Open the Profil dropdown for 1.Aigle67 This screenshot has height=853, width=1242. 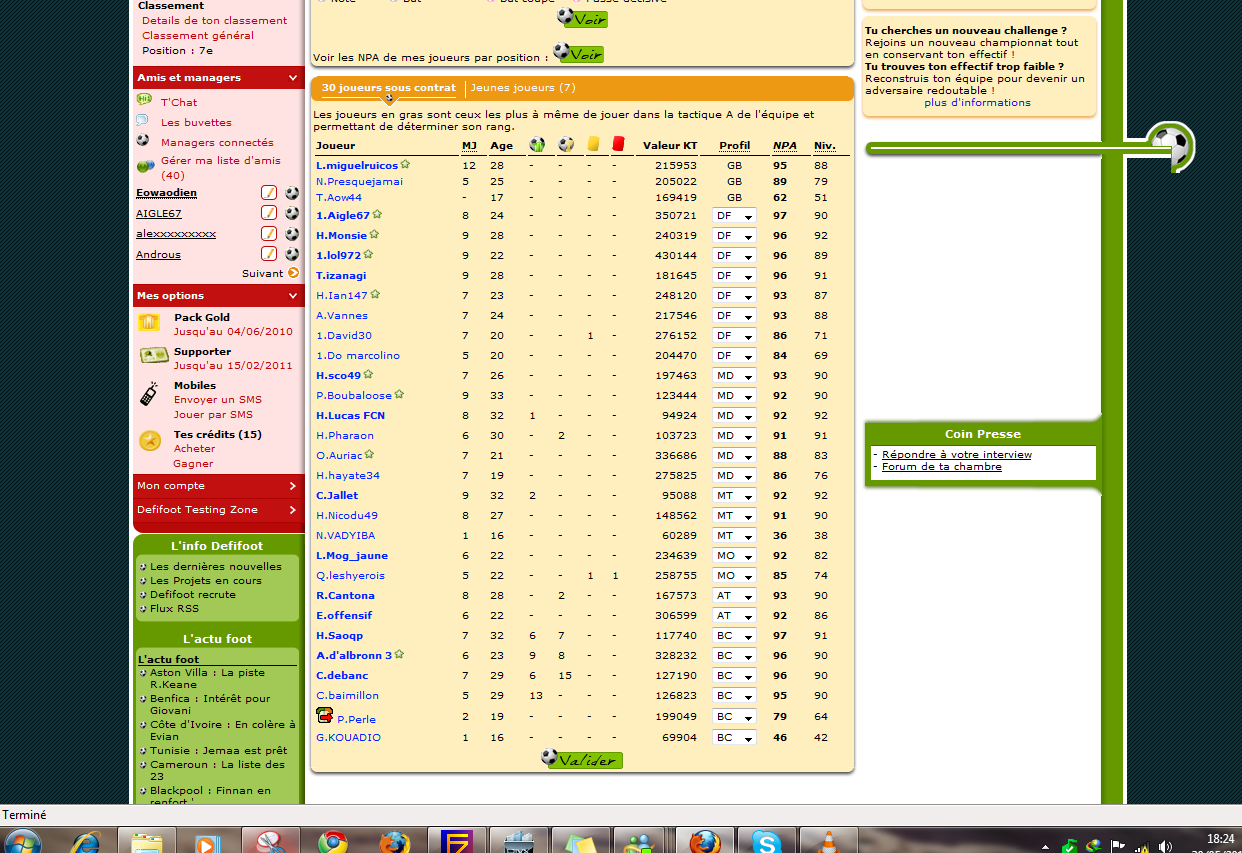[x=734, y=215]
